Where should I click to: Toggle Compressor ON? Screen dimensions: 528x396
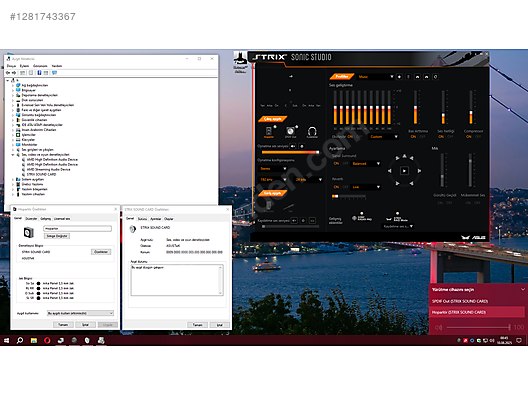point(468,137)
